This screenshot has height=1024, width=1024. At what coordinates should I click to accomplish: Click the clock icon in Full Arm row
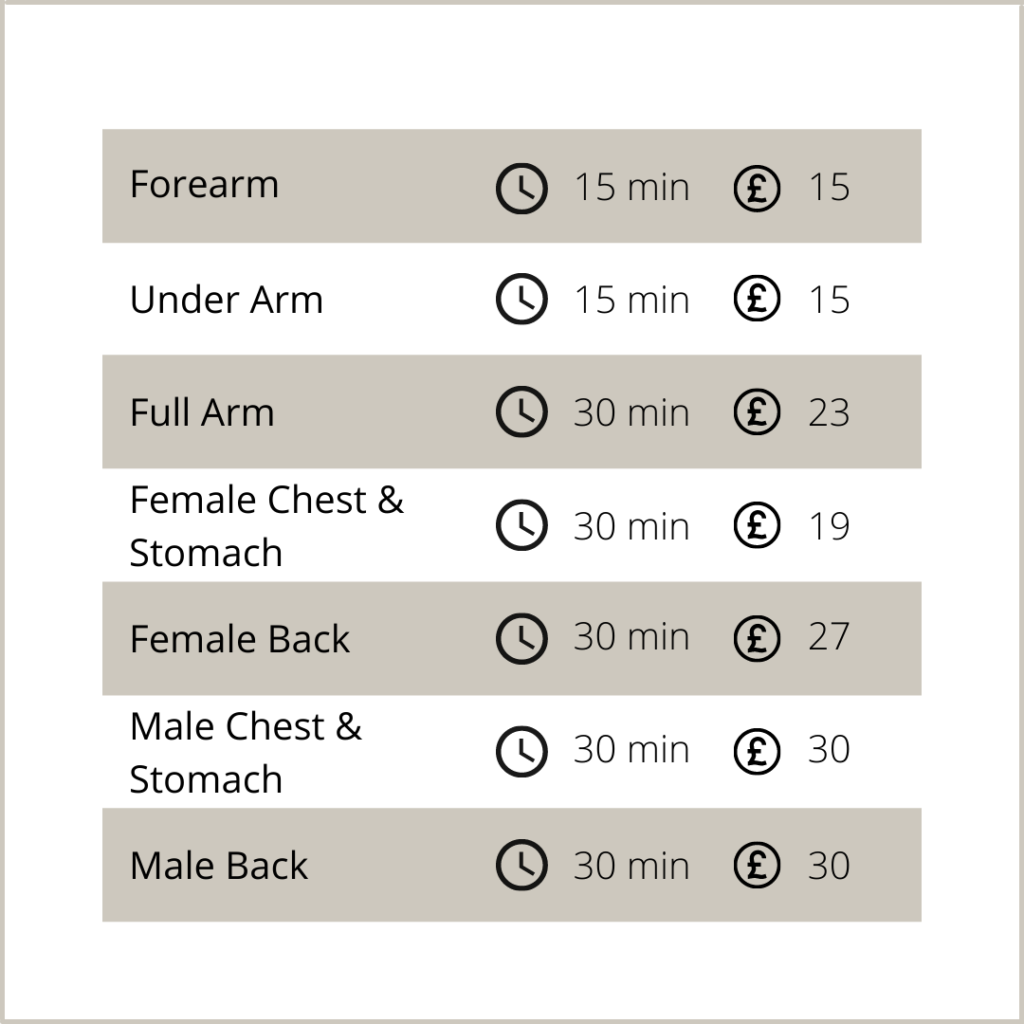[521, 411]
